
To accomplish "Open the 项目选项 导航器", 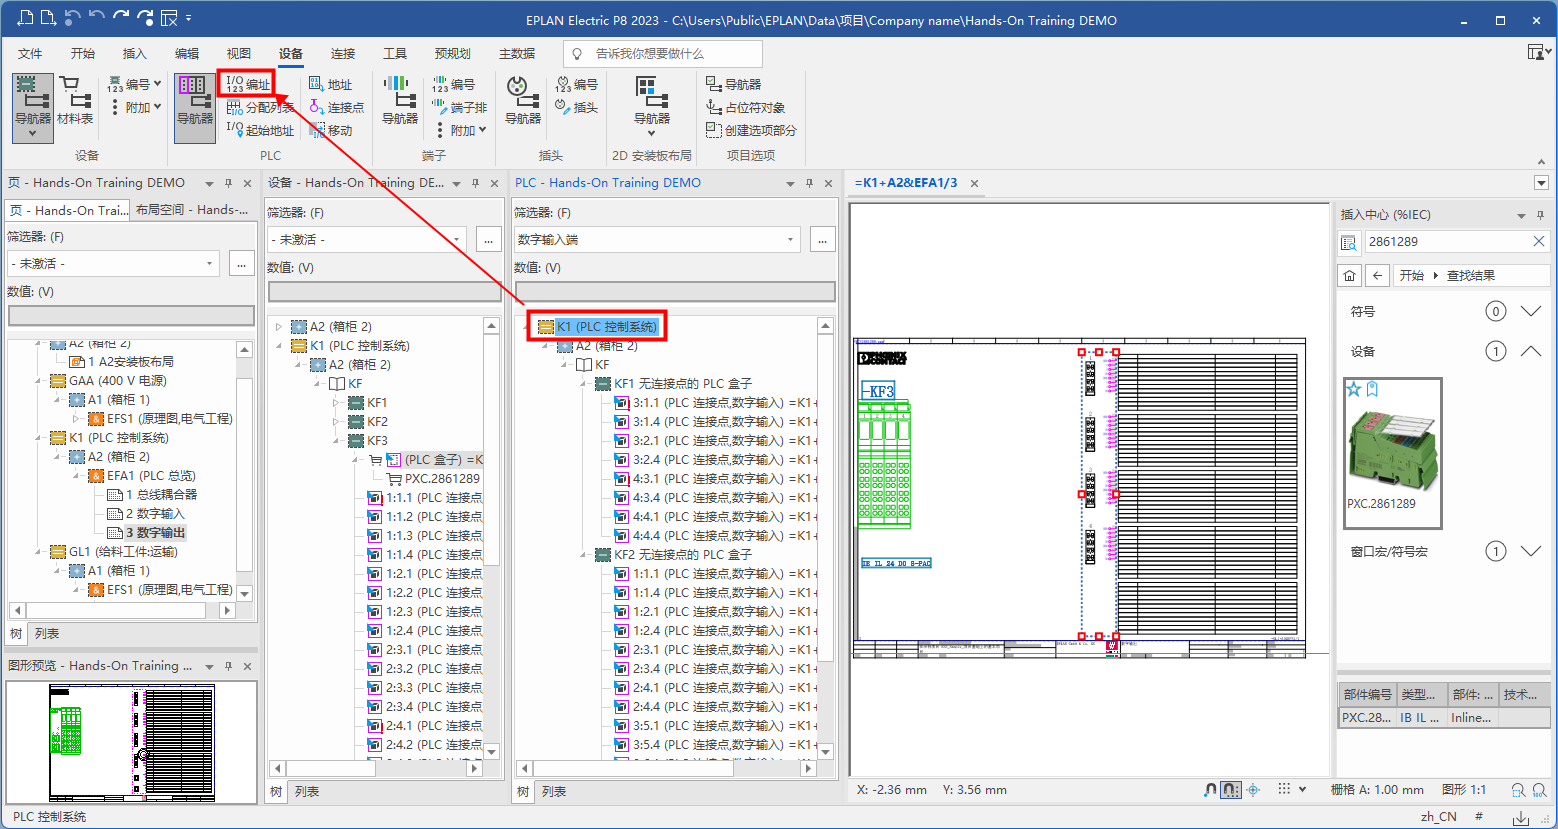I will 733,84.
